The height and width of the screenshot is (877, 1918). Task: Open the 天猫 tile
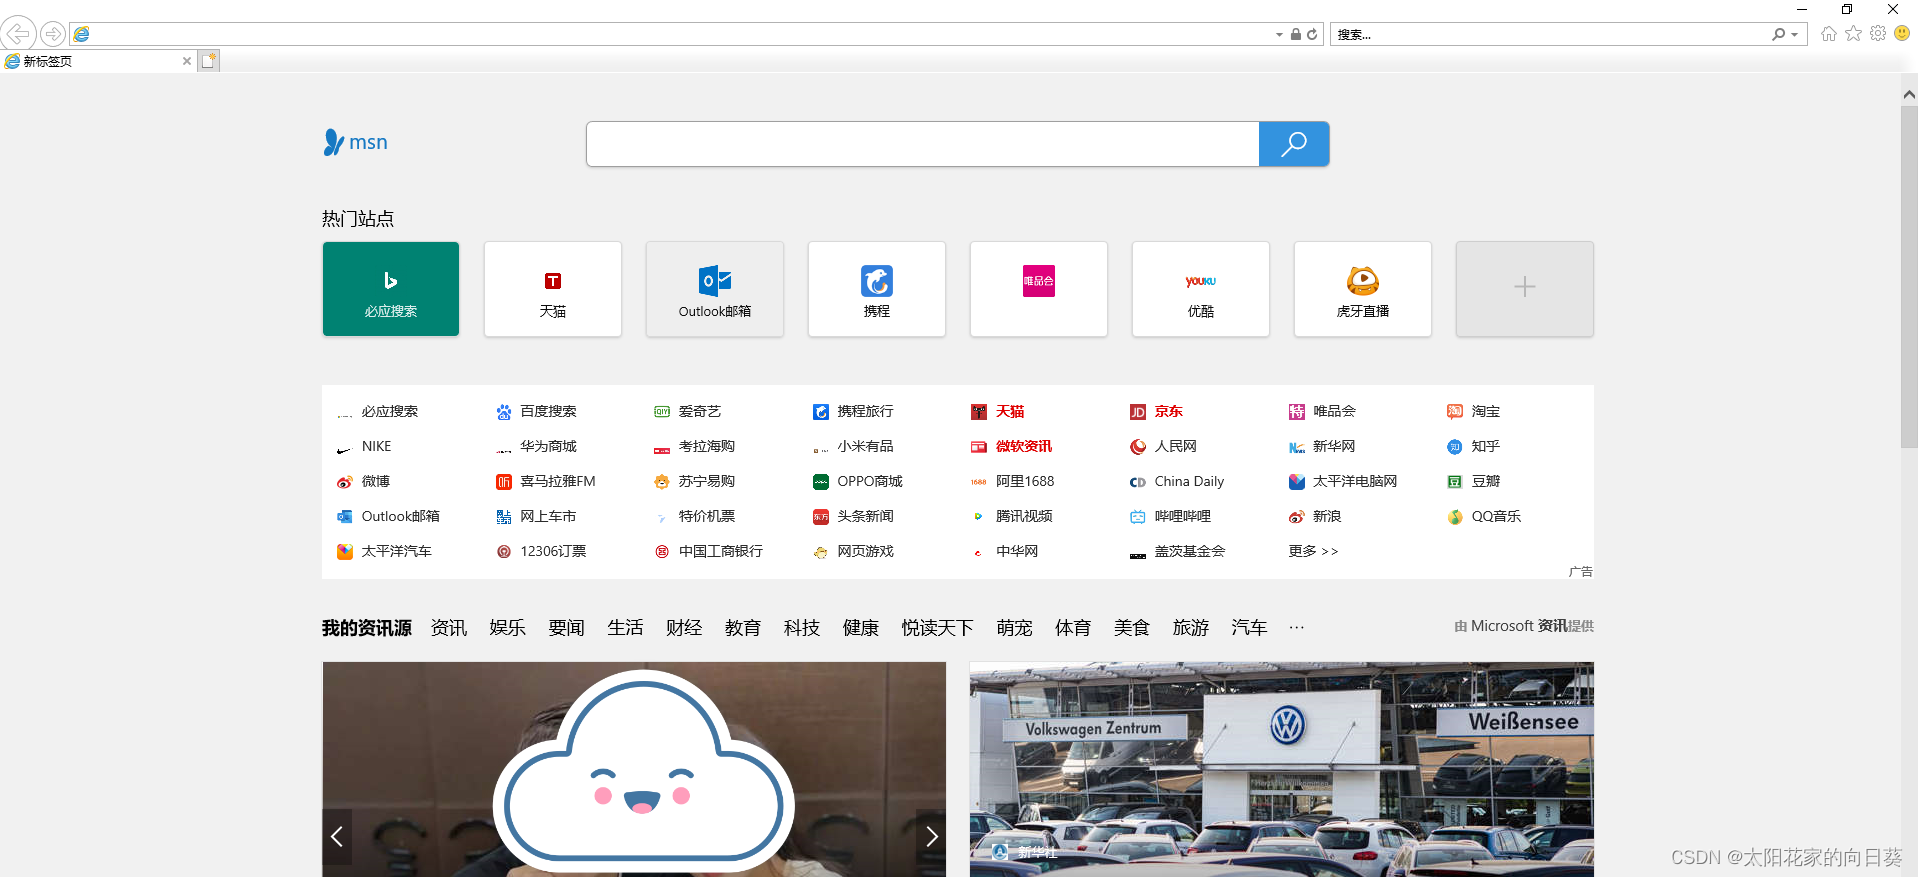click(x=553, y=289)
